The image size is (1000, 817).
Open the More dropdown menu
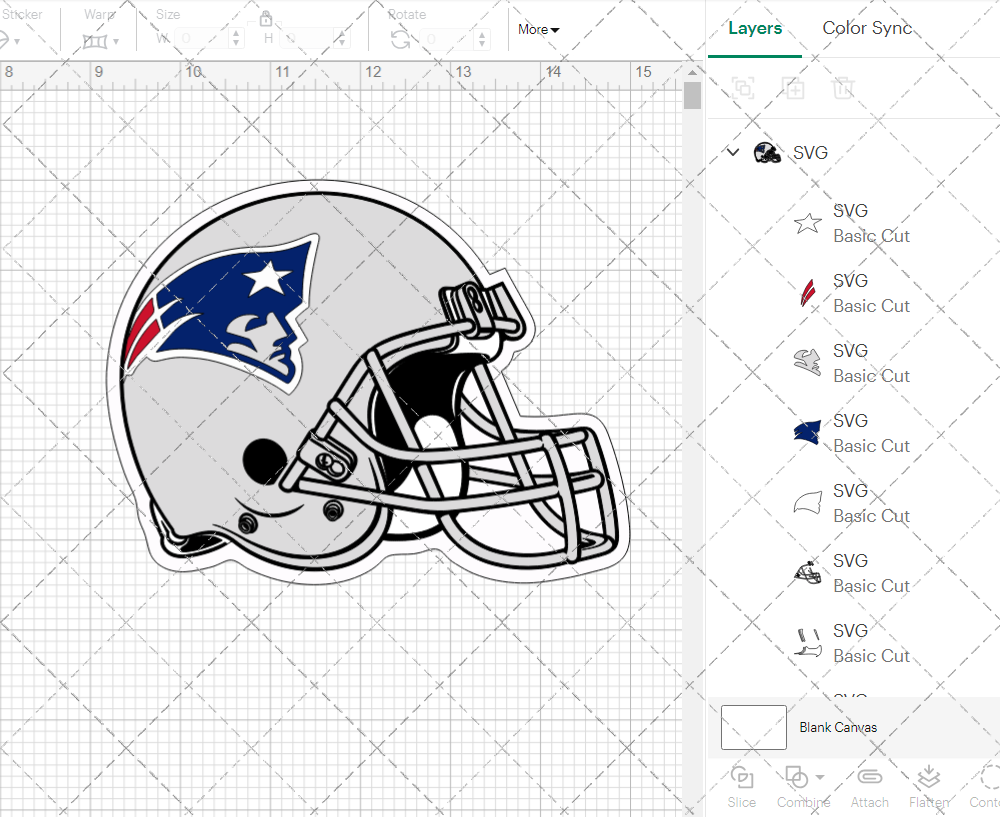pyautogui.click(x=538, y=29)
